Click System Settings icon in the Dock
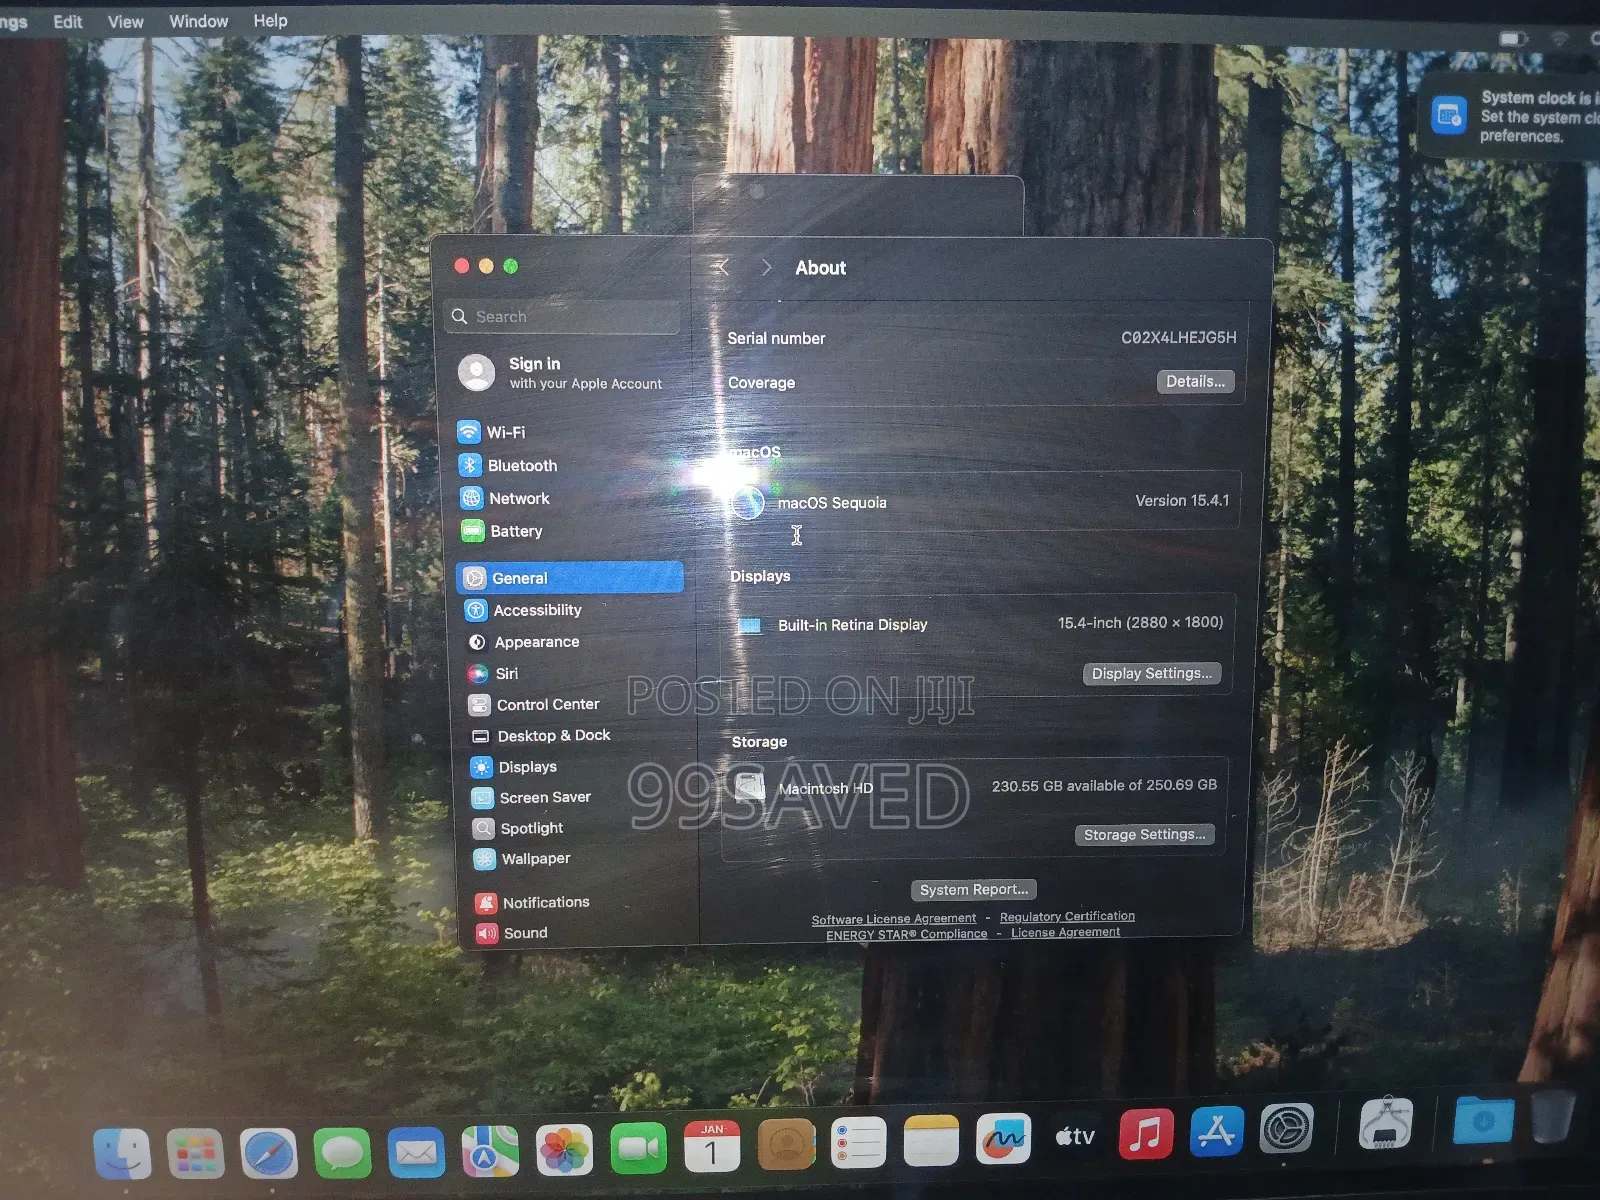 [1286, 1129]
